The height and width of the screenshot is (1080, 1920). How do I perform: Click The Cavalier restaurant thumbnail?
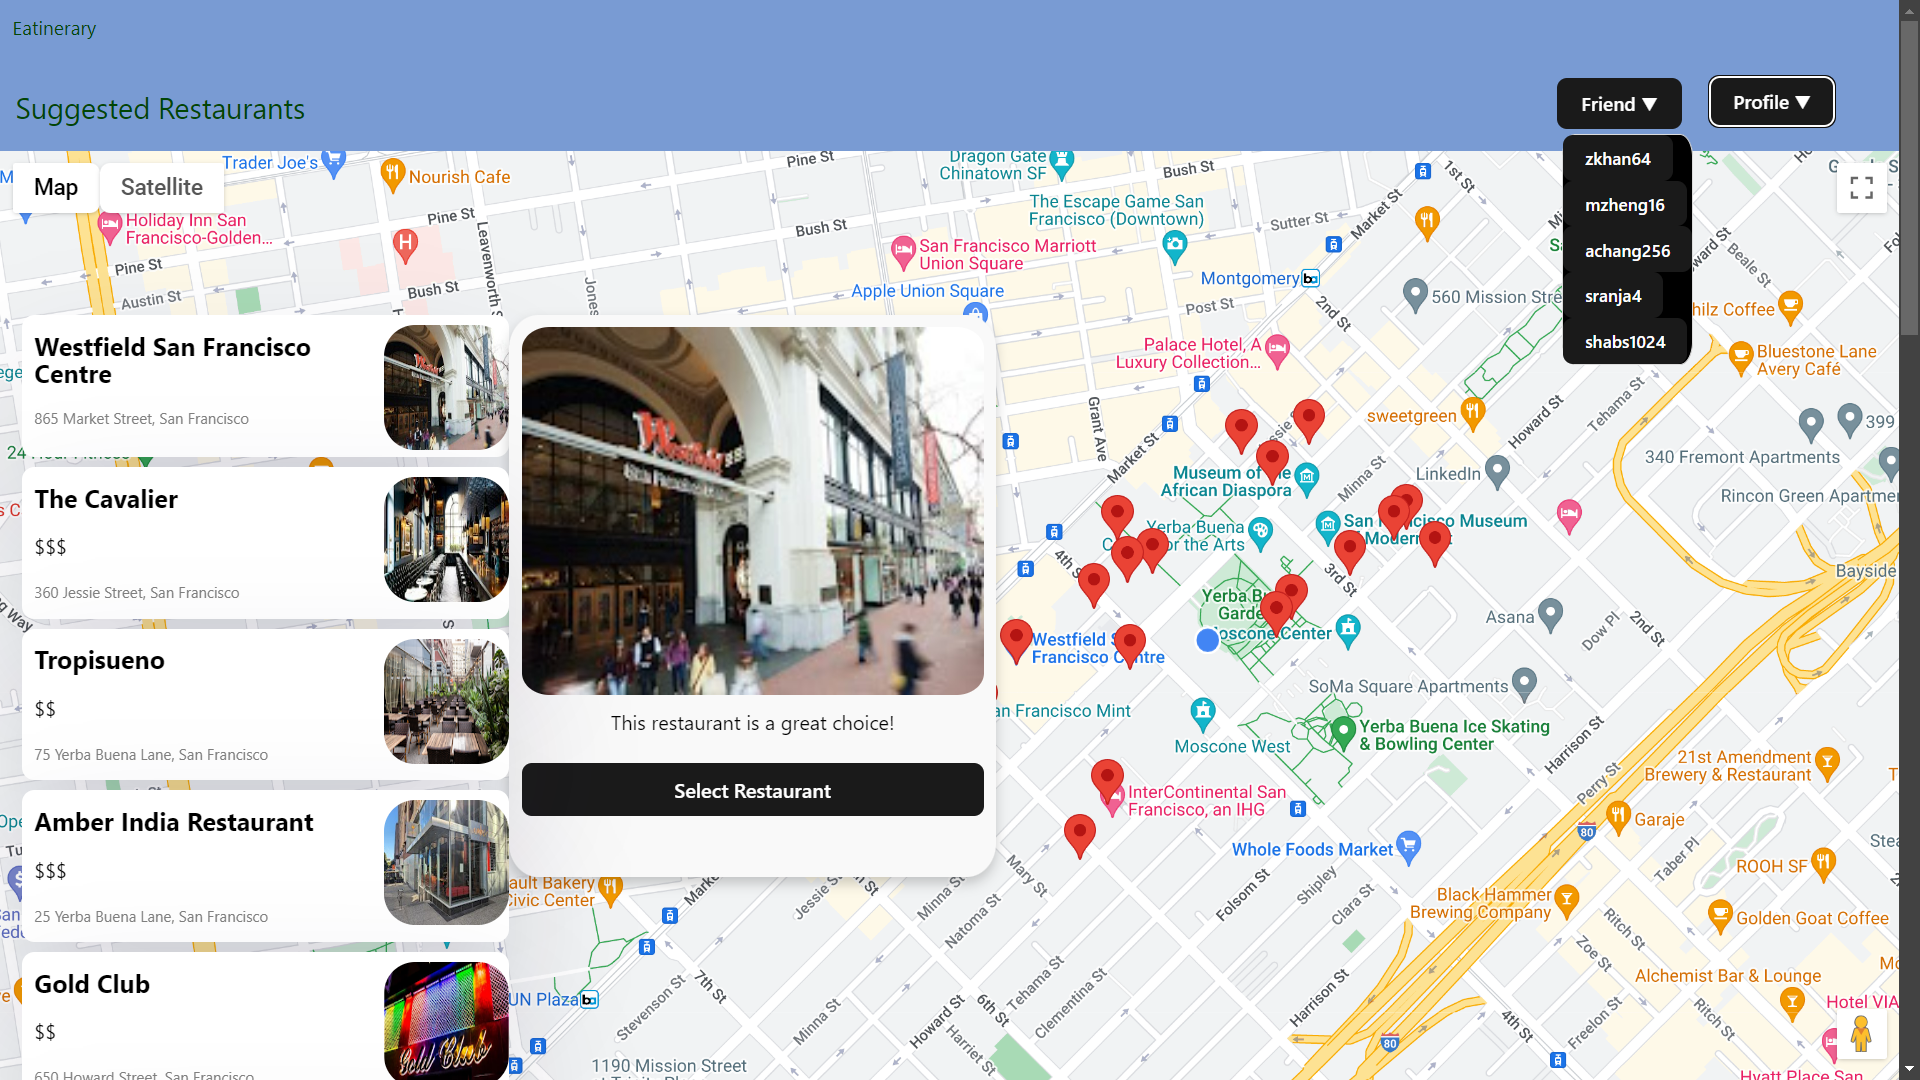pyautogui.click(x=445, y=540)
